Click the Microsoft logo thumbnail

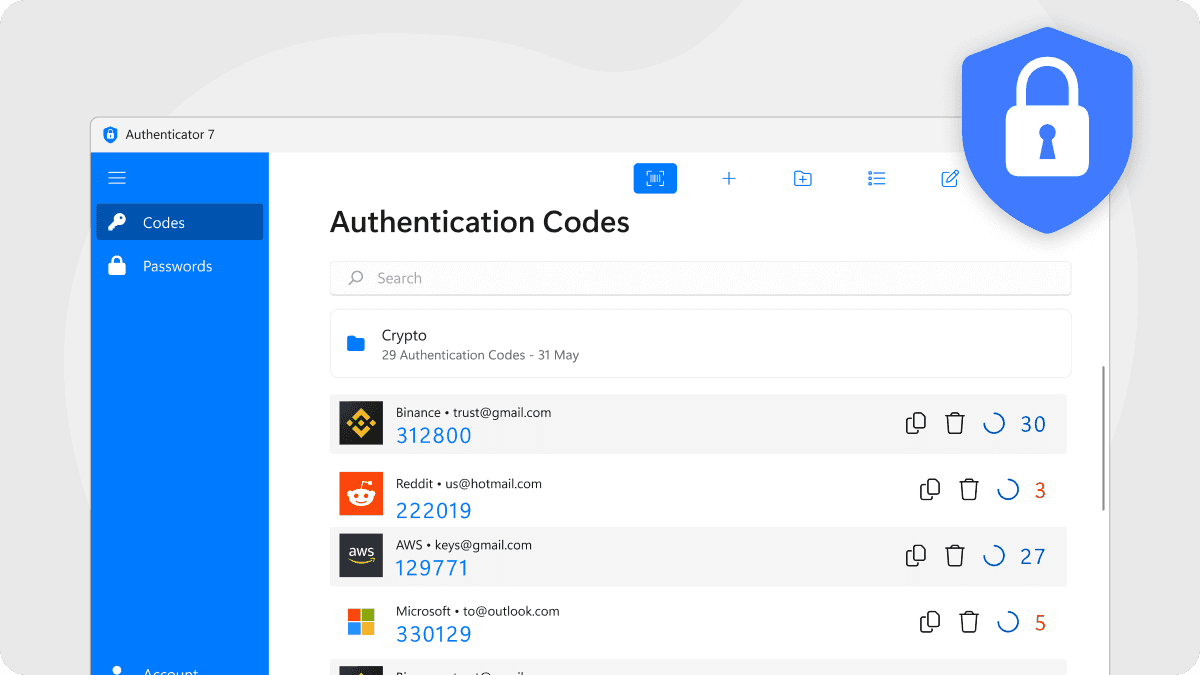click(x=361, y=621)
